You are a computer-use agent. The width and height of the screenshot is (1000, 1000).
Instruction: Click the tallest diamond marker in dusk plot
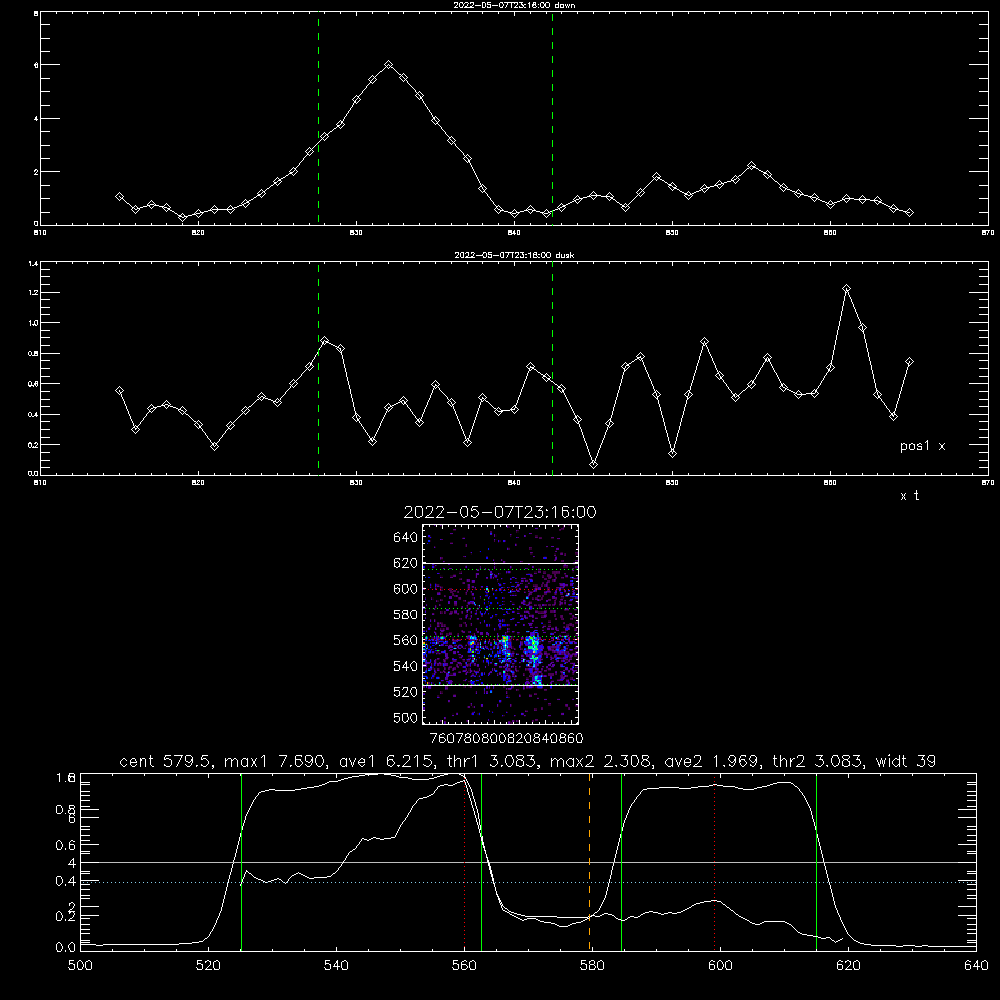(x=846, y=289)
